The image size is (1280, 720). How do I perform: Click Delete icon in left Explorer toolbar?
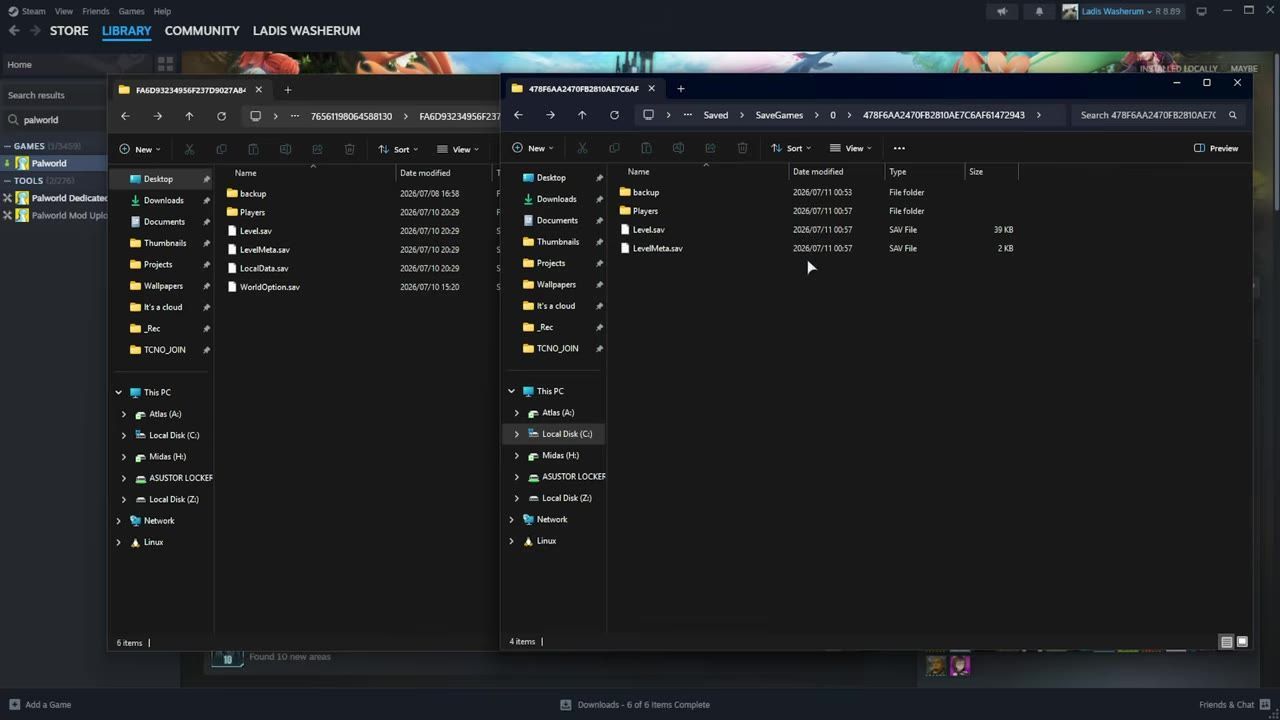(x=349, y=149)
